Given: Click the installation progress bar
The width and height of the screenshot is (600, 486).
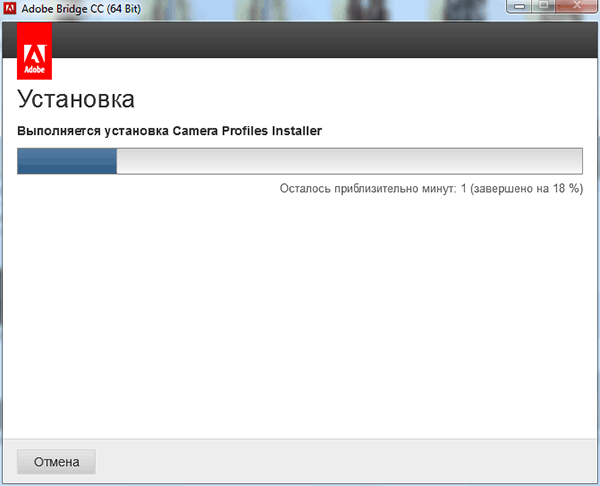Looking at the screenshot, I should coord(300,161).
